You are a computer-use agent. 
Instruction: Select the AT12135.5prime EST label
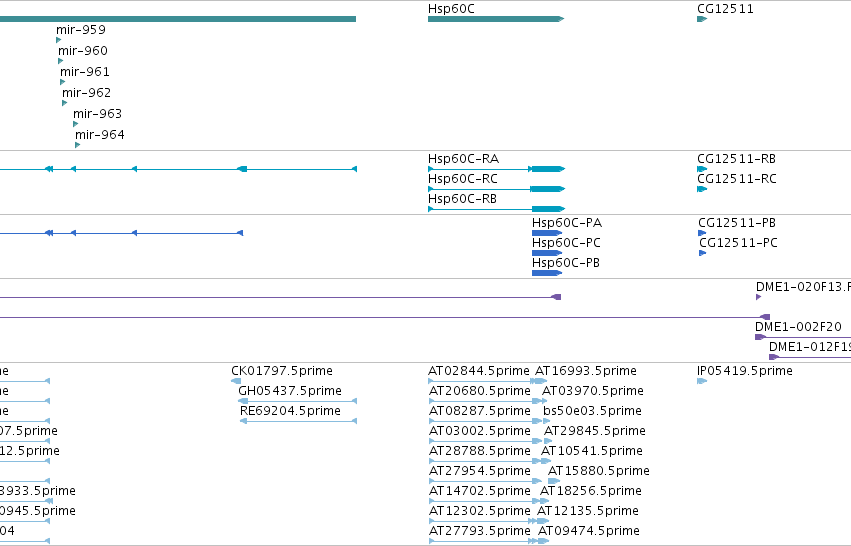point(588,512)
